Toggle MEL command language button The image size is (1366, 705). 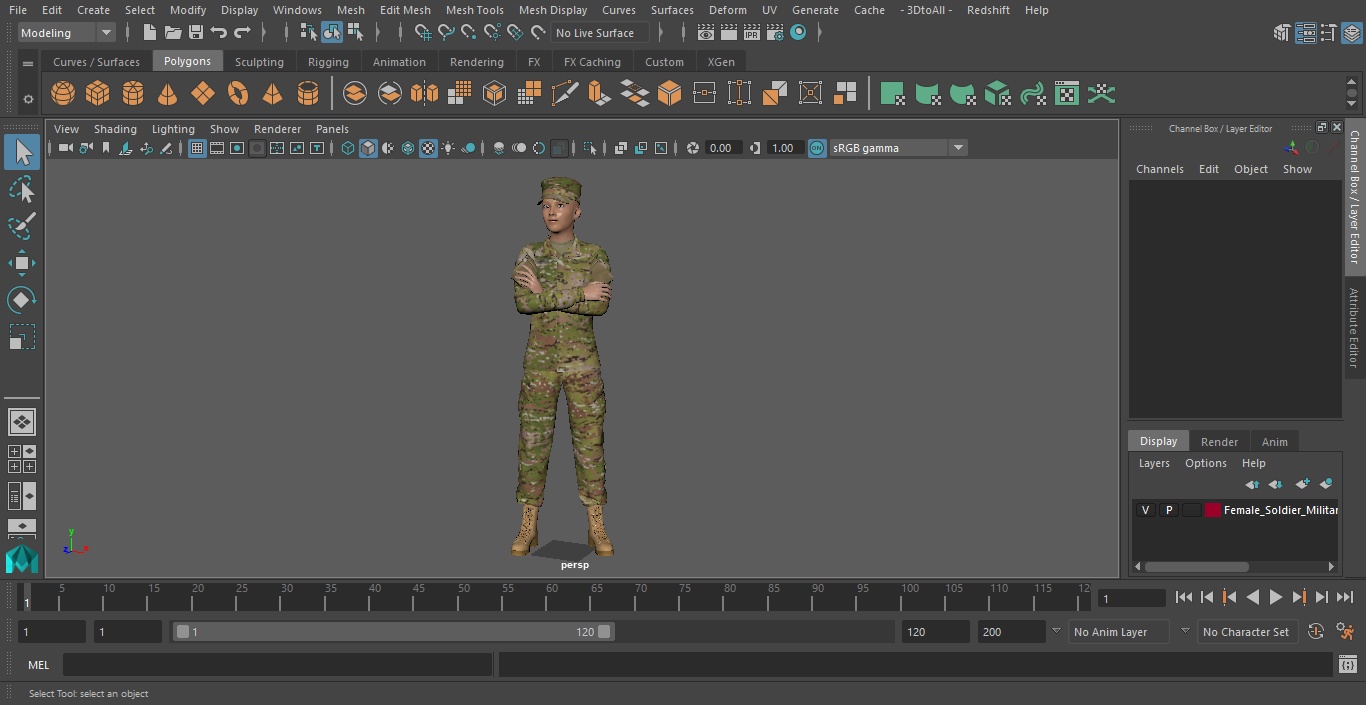point(38,665)
